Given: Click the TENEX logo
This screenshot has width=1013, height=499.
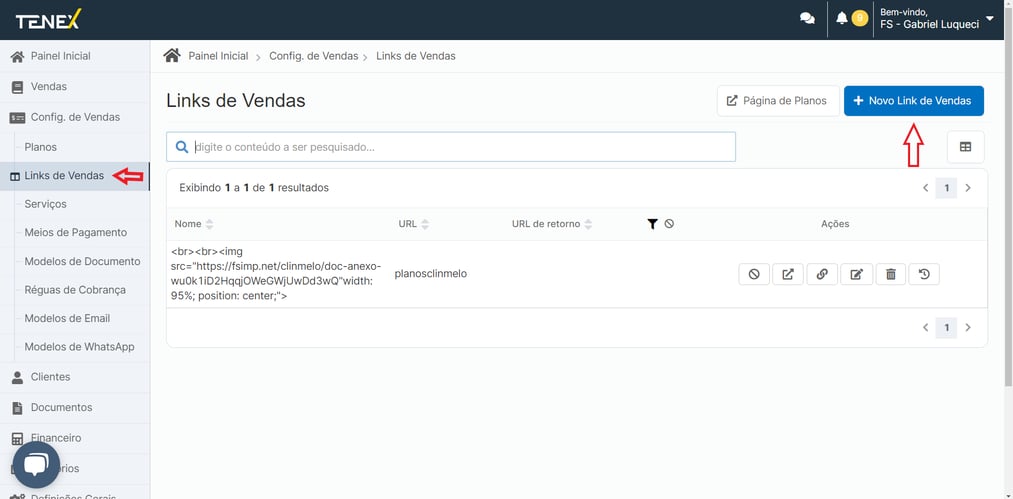Looking at the screenshot, I should point(48,20).
